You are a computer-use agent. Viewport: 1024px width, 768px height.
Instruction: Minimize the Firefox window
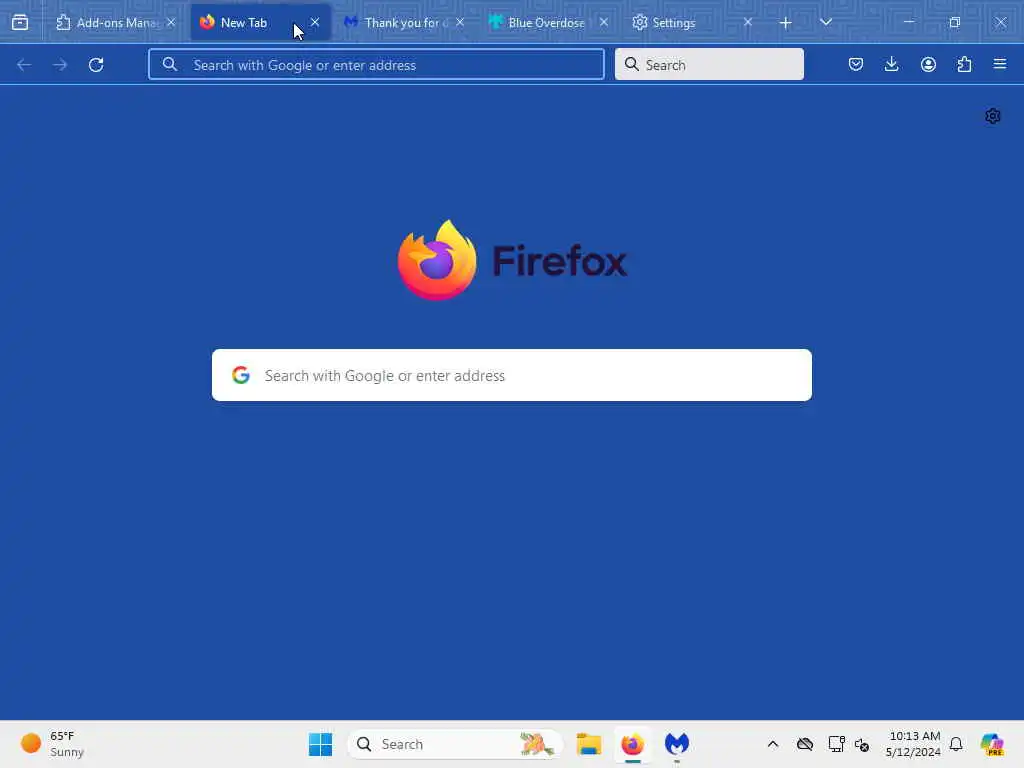[908, 22]
